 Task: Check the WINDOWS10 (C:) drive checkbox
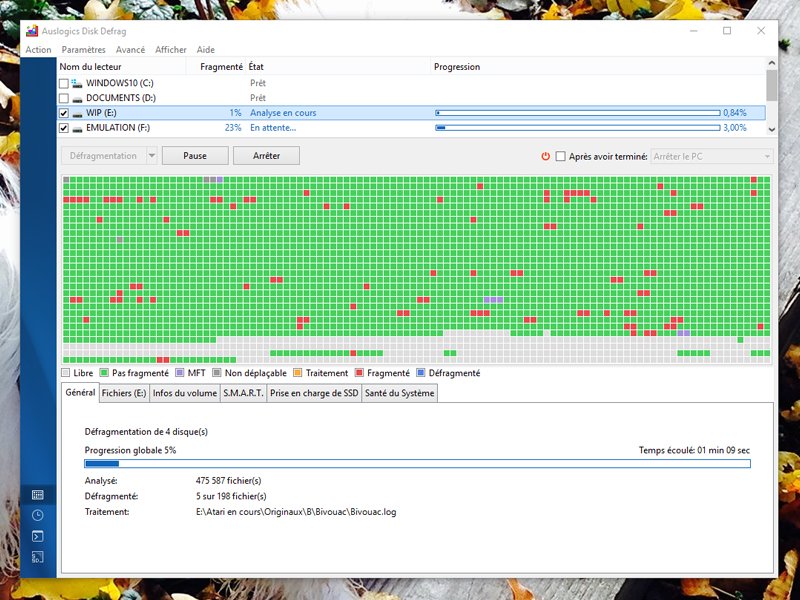tap(64, 83)
